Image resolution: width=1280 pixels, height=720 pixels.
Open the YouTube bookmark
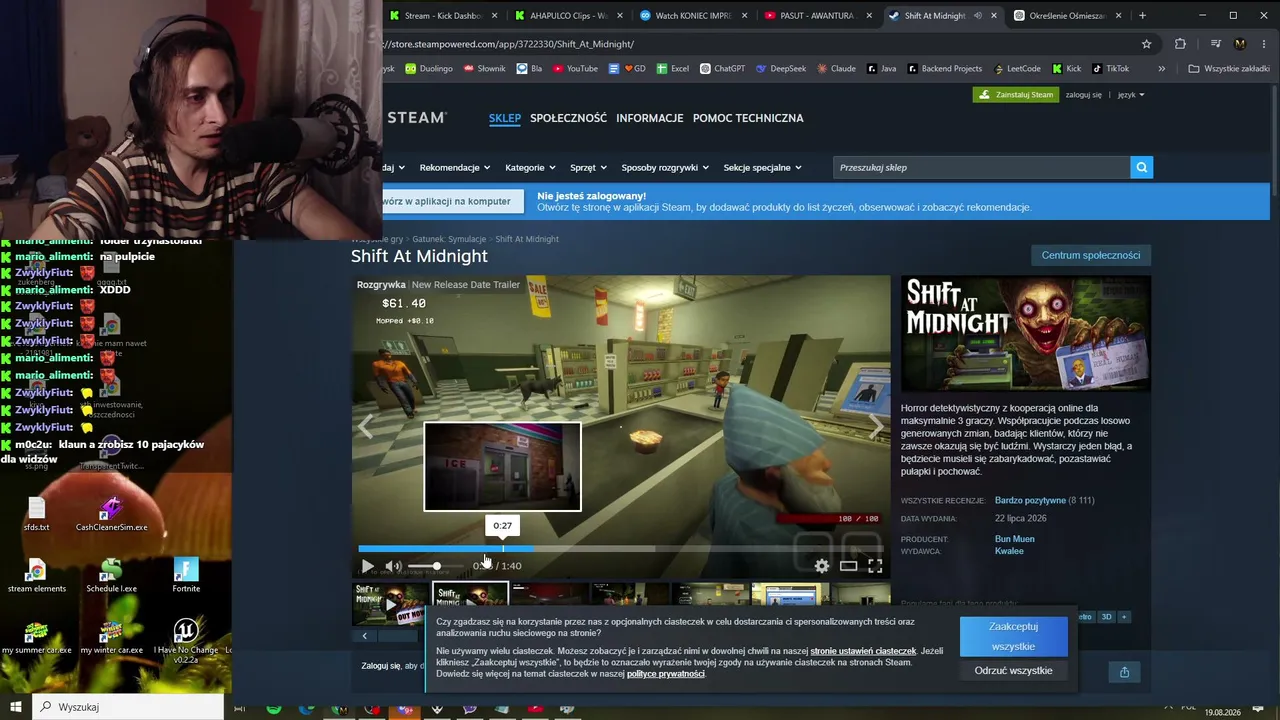[575, 69]
